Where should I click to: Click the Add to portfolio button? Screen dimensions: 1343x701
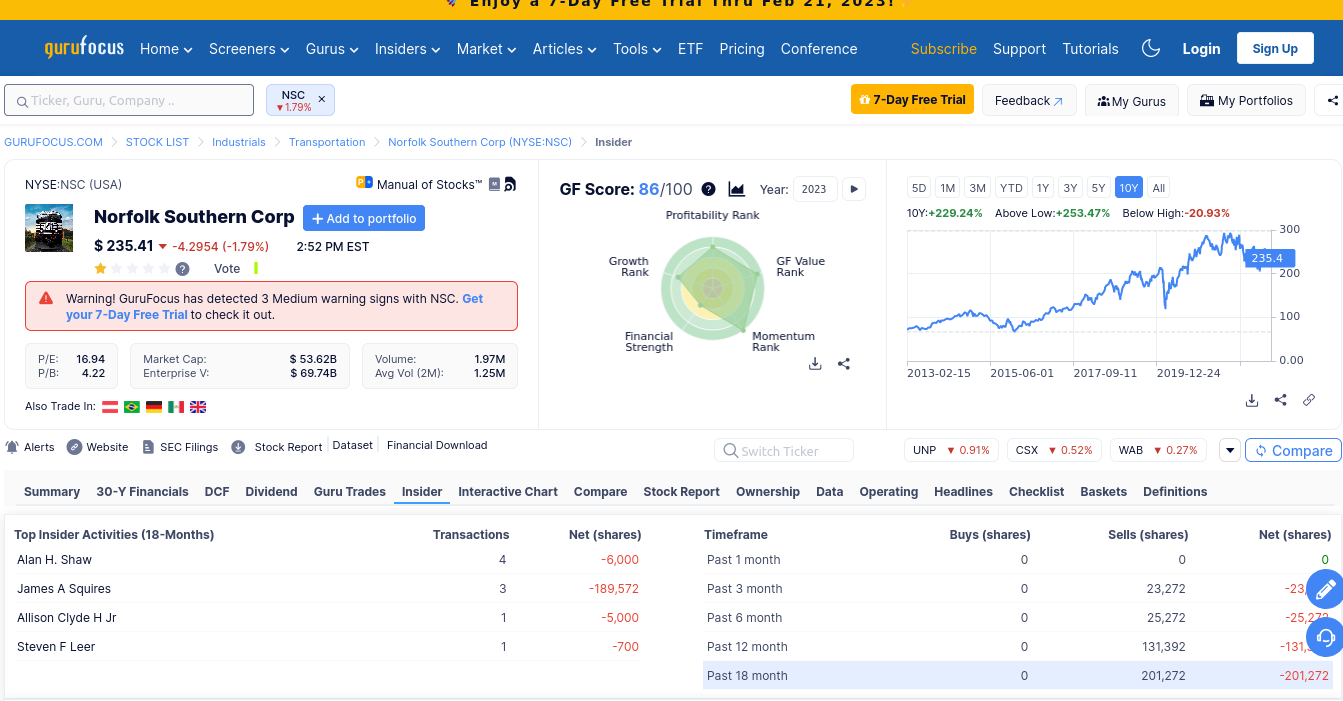pyautogui.click(x=364, y=218)
